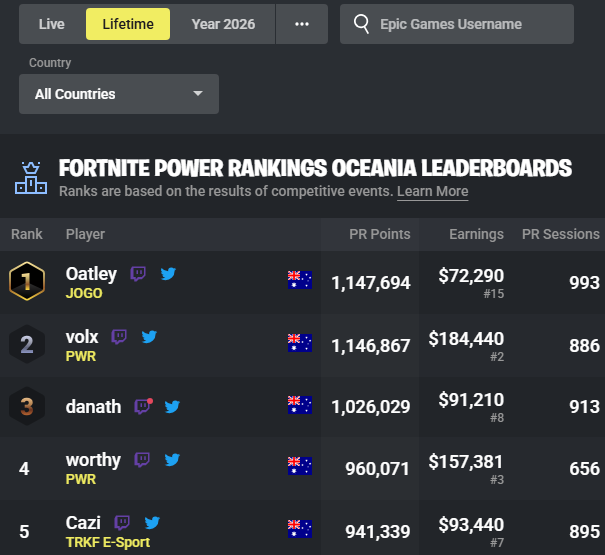The width and height of the screenshot is (605, 555).
Task: Click the silver rank 2 badge
Action: click(x=27, y=344)
